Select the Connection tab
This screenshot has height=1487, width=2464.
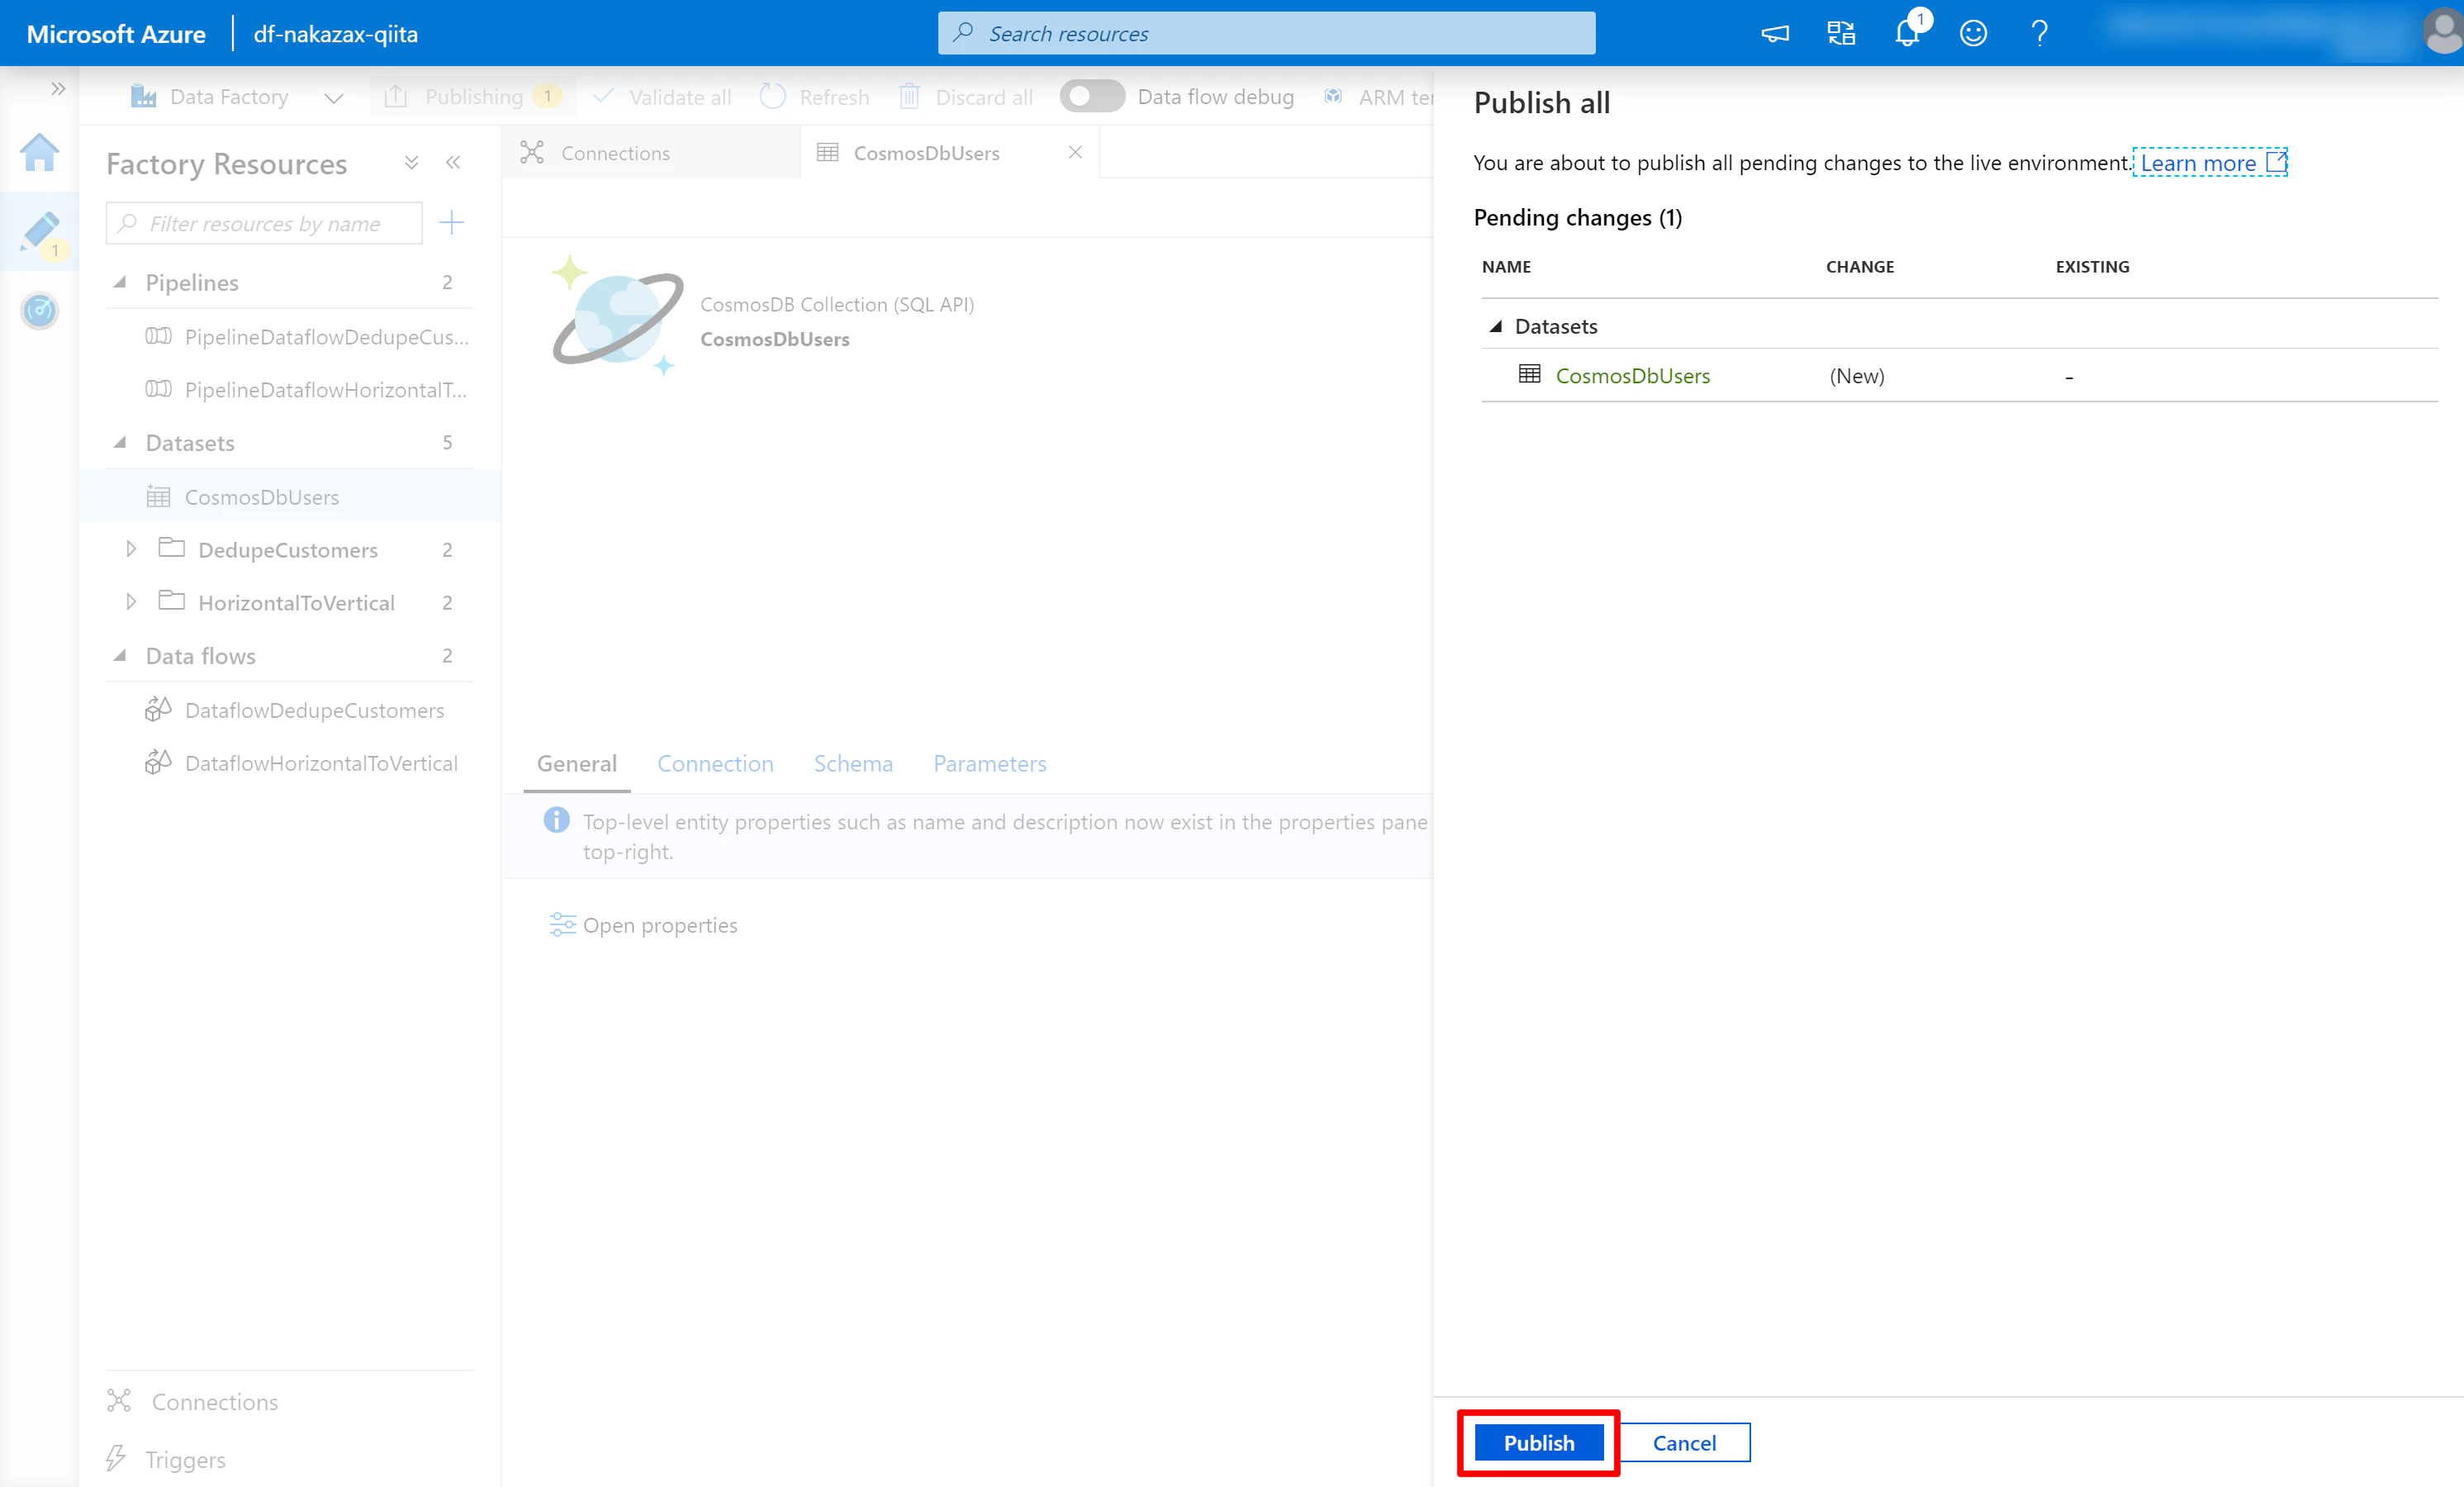tap(715, 764)
